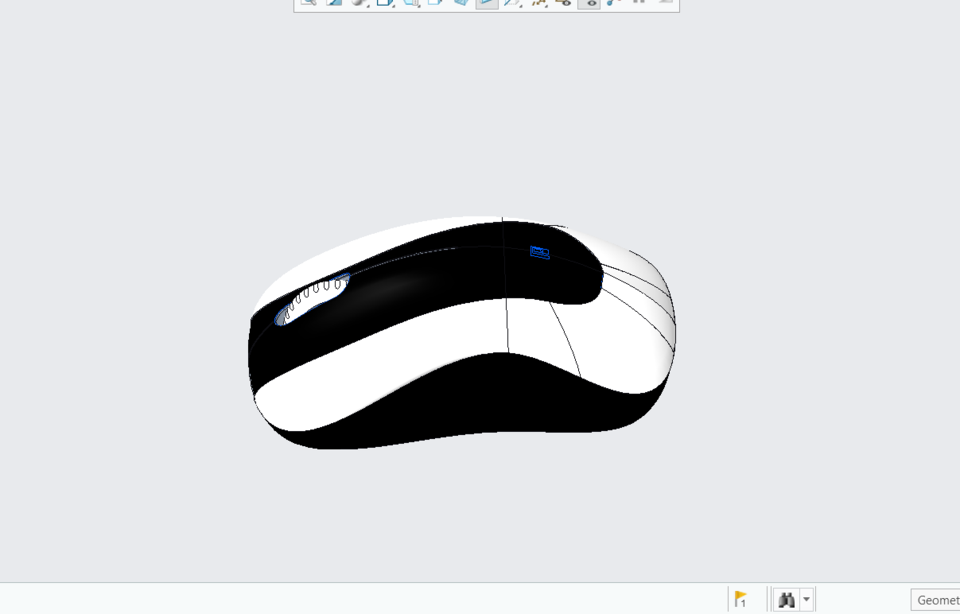Screen dimensions: 960x614
Task: Select the Refit zoom magnifier icon
Action: (x=307, y=3)
